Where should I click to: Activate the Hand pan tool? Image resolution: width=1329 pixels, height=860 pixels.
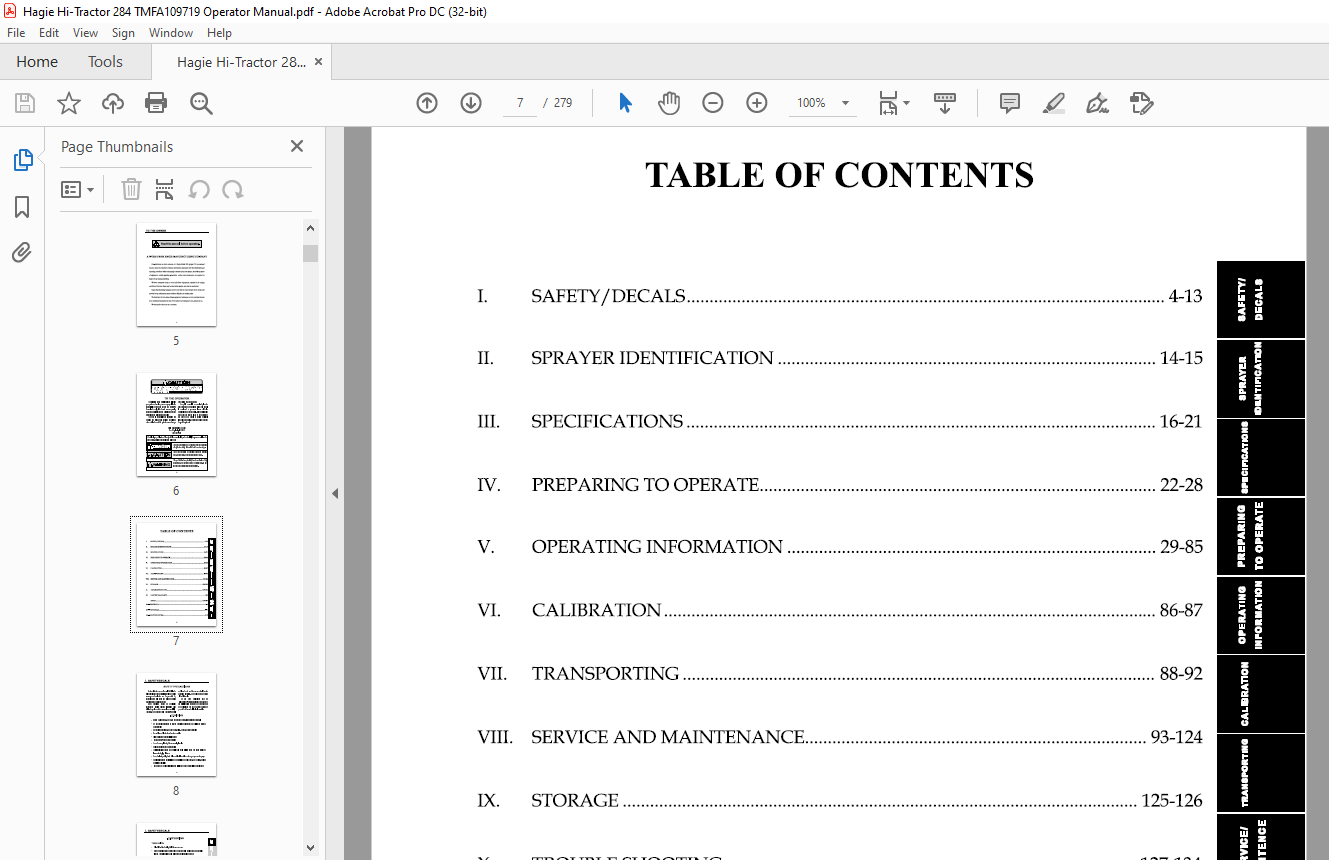669,103
